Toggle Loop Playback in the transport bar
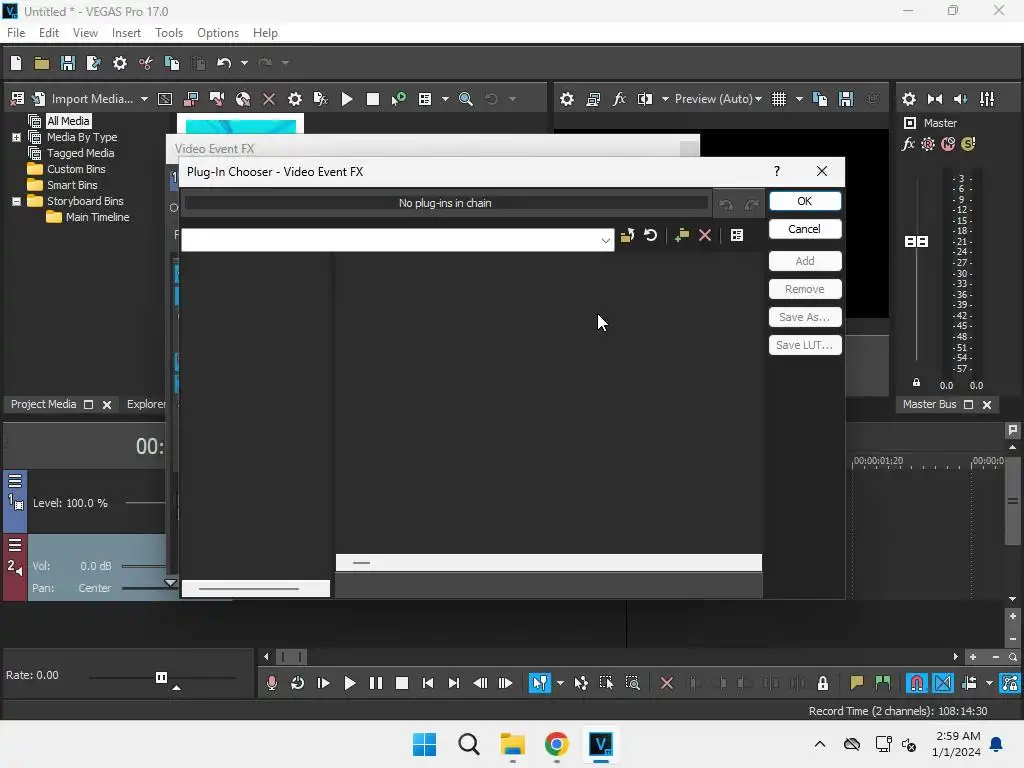Screen dimensions: 1024x768 297,683
